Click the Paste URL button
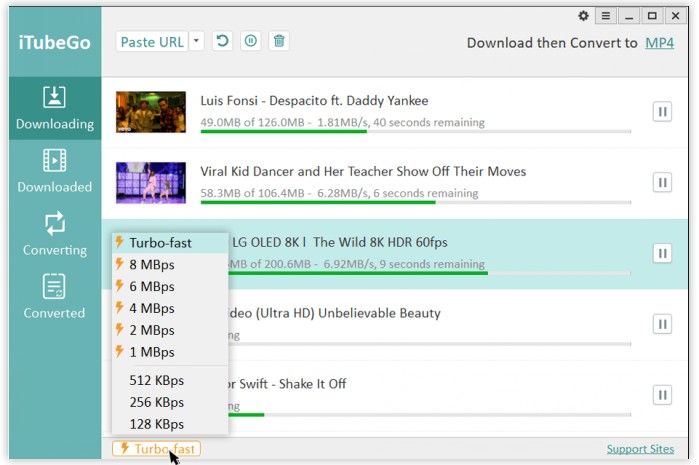The width and height of the screenshot is (699, 465). 152,42
